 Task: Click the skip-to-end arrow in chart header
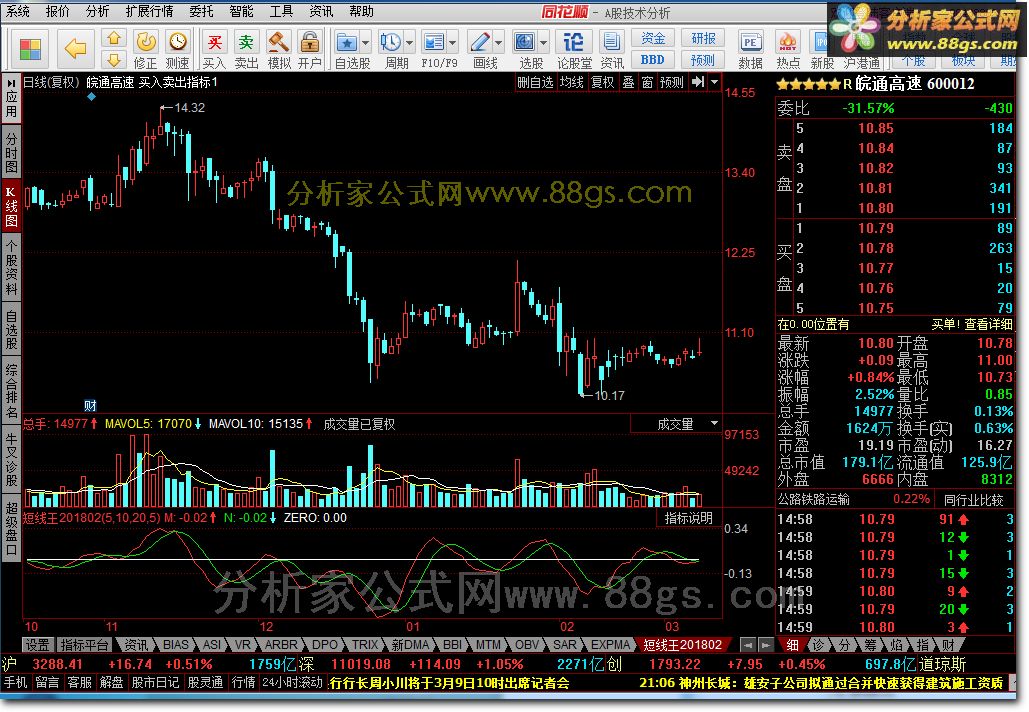point(698,82)
